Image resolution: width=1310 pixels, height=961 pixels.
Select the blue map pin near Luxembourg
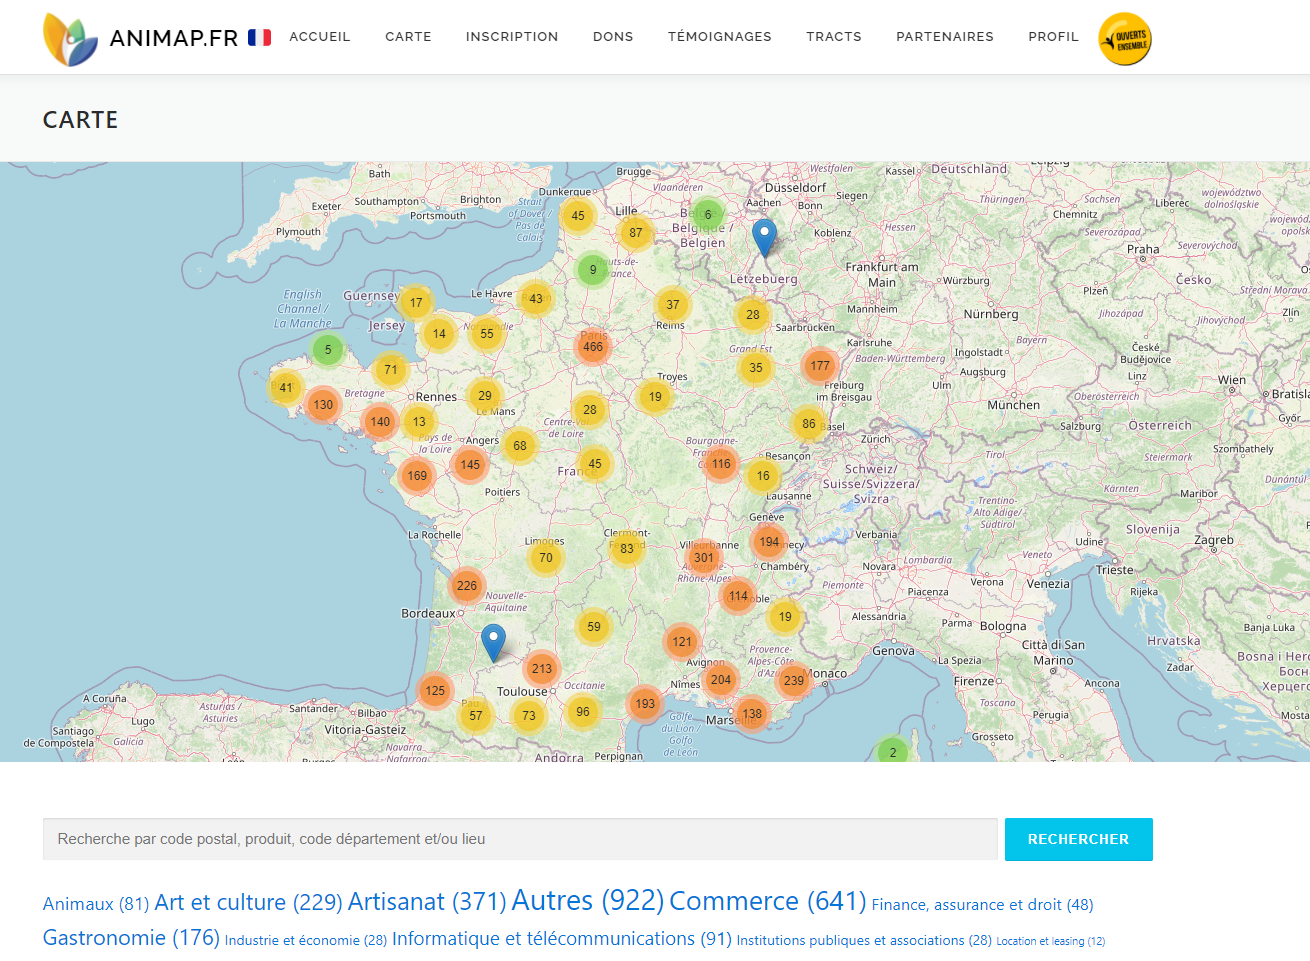(764, 238)
